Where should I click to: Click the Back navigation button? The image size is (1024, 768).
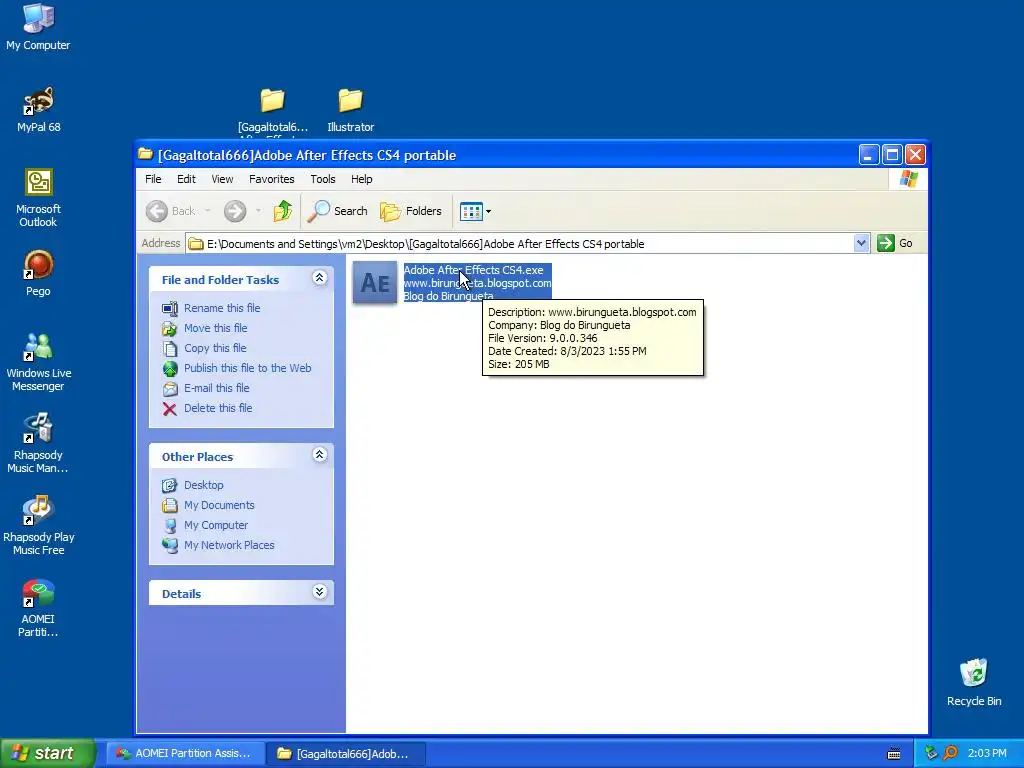click(170, 211)
